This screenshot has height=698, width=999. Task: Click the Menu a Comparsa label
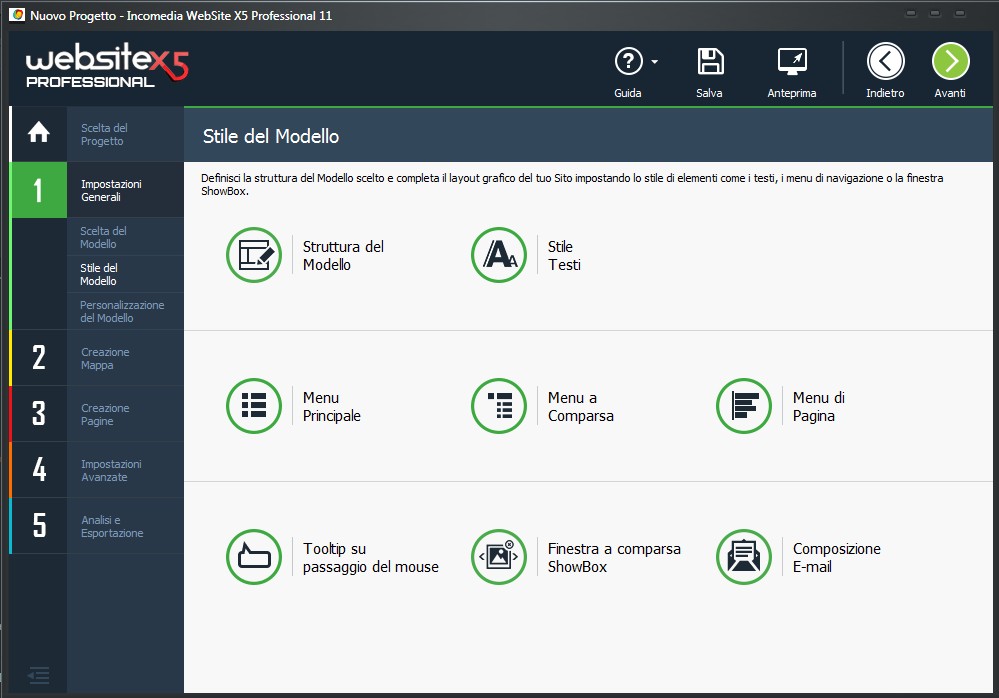click(x=580, y=406)
